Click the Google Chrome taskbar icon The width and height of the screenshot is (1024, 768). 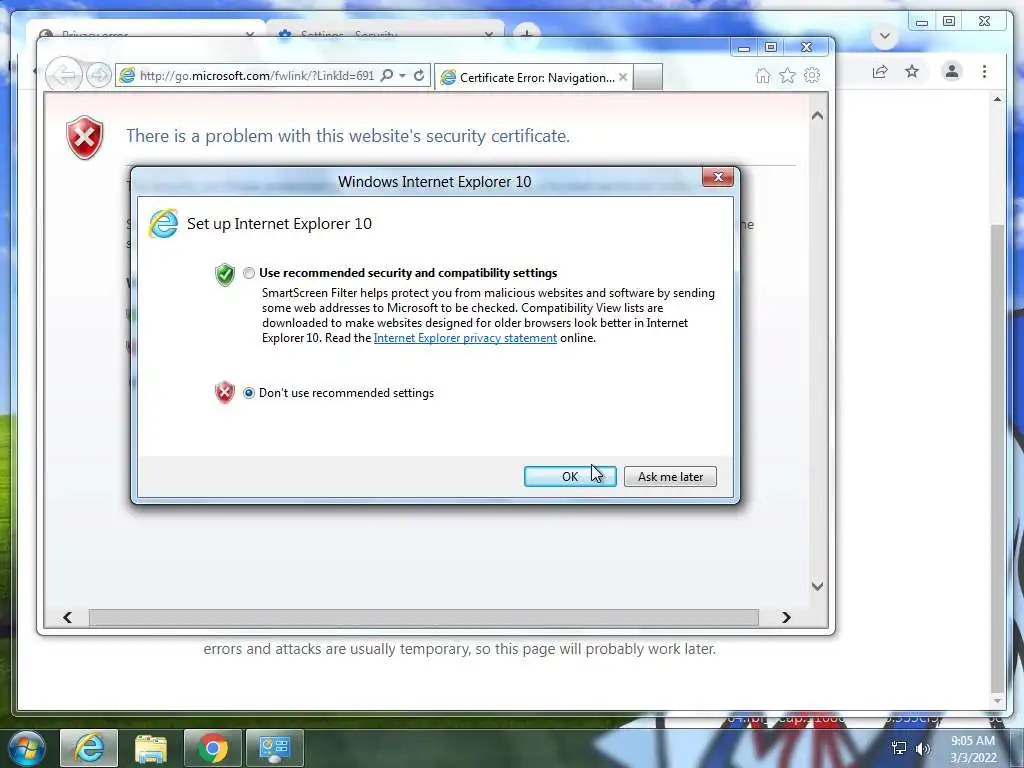213,748
